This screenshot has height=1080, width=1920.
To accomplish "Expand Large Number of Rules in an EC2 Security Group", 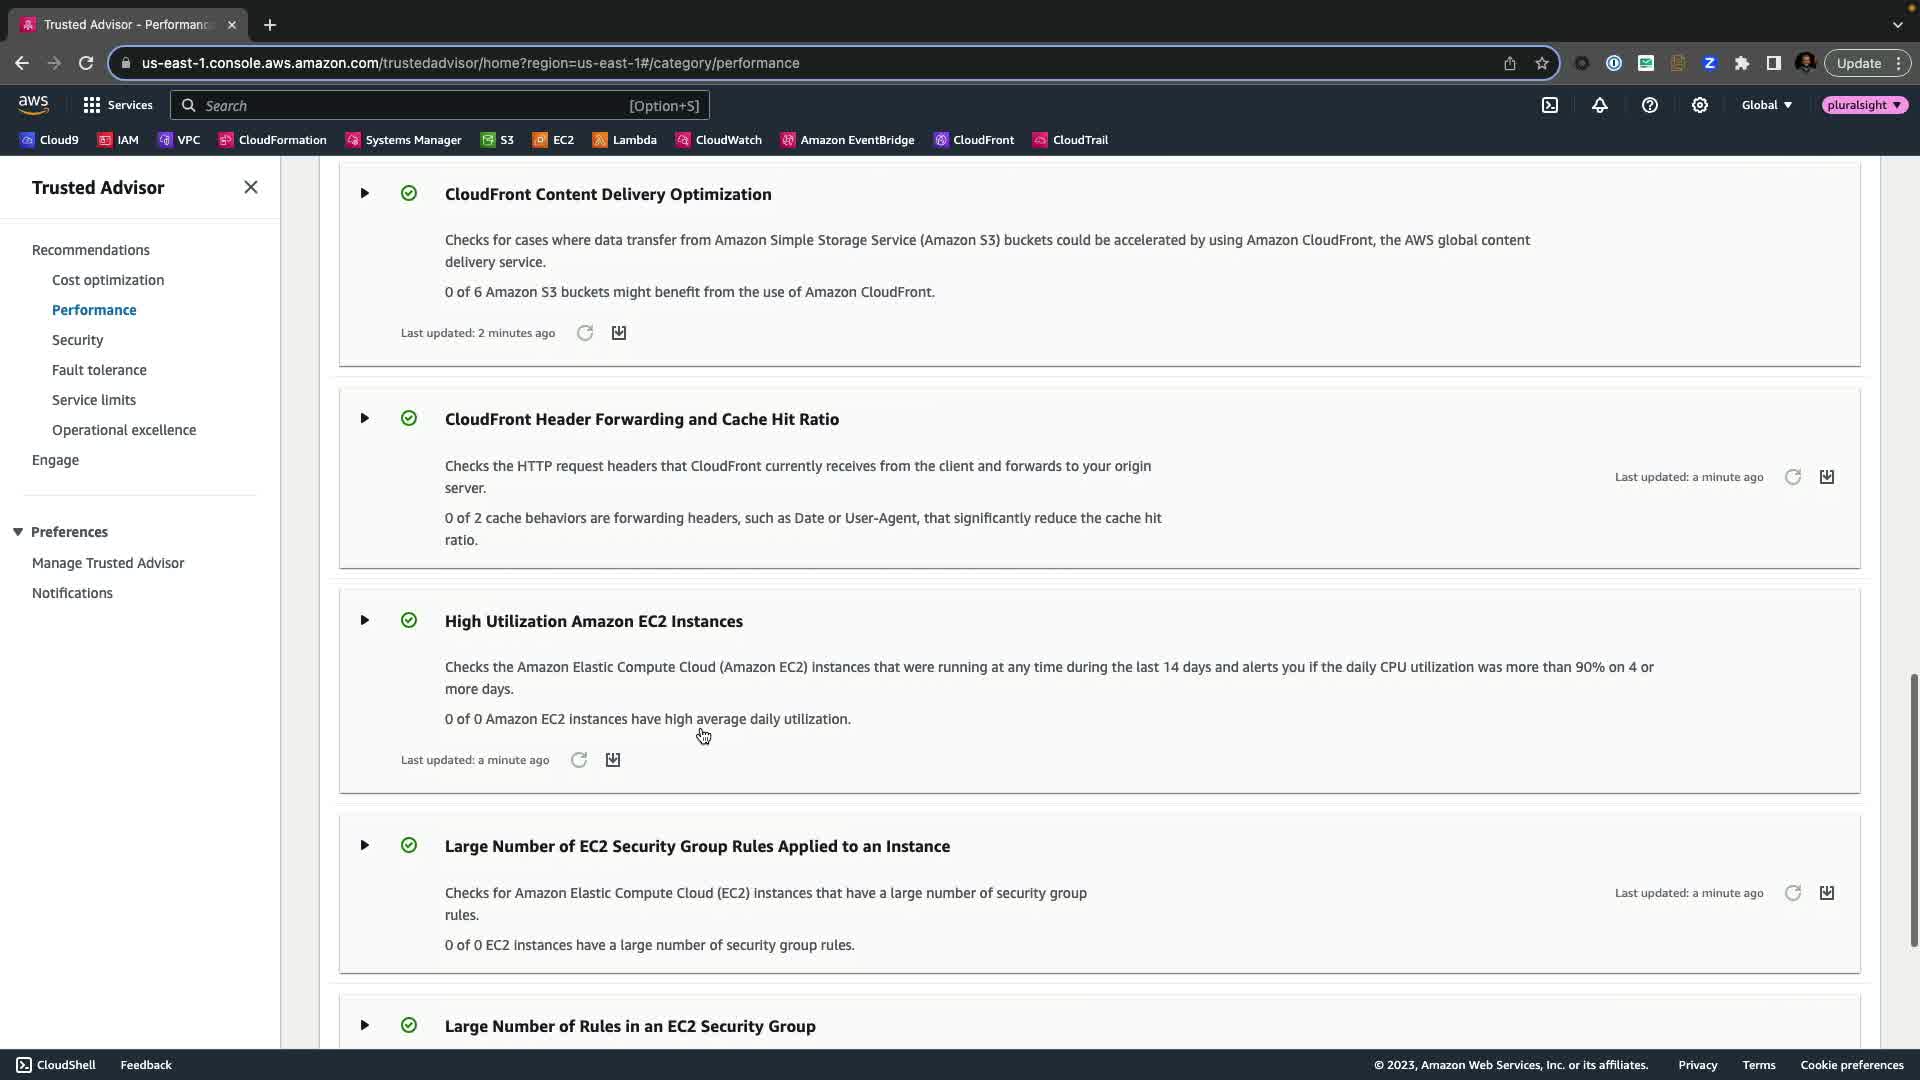I will (365, 1025).
